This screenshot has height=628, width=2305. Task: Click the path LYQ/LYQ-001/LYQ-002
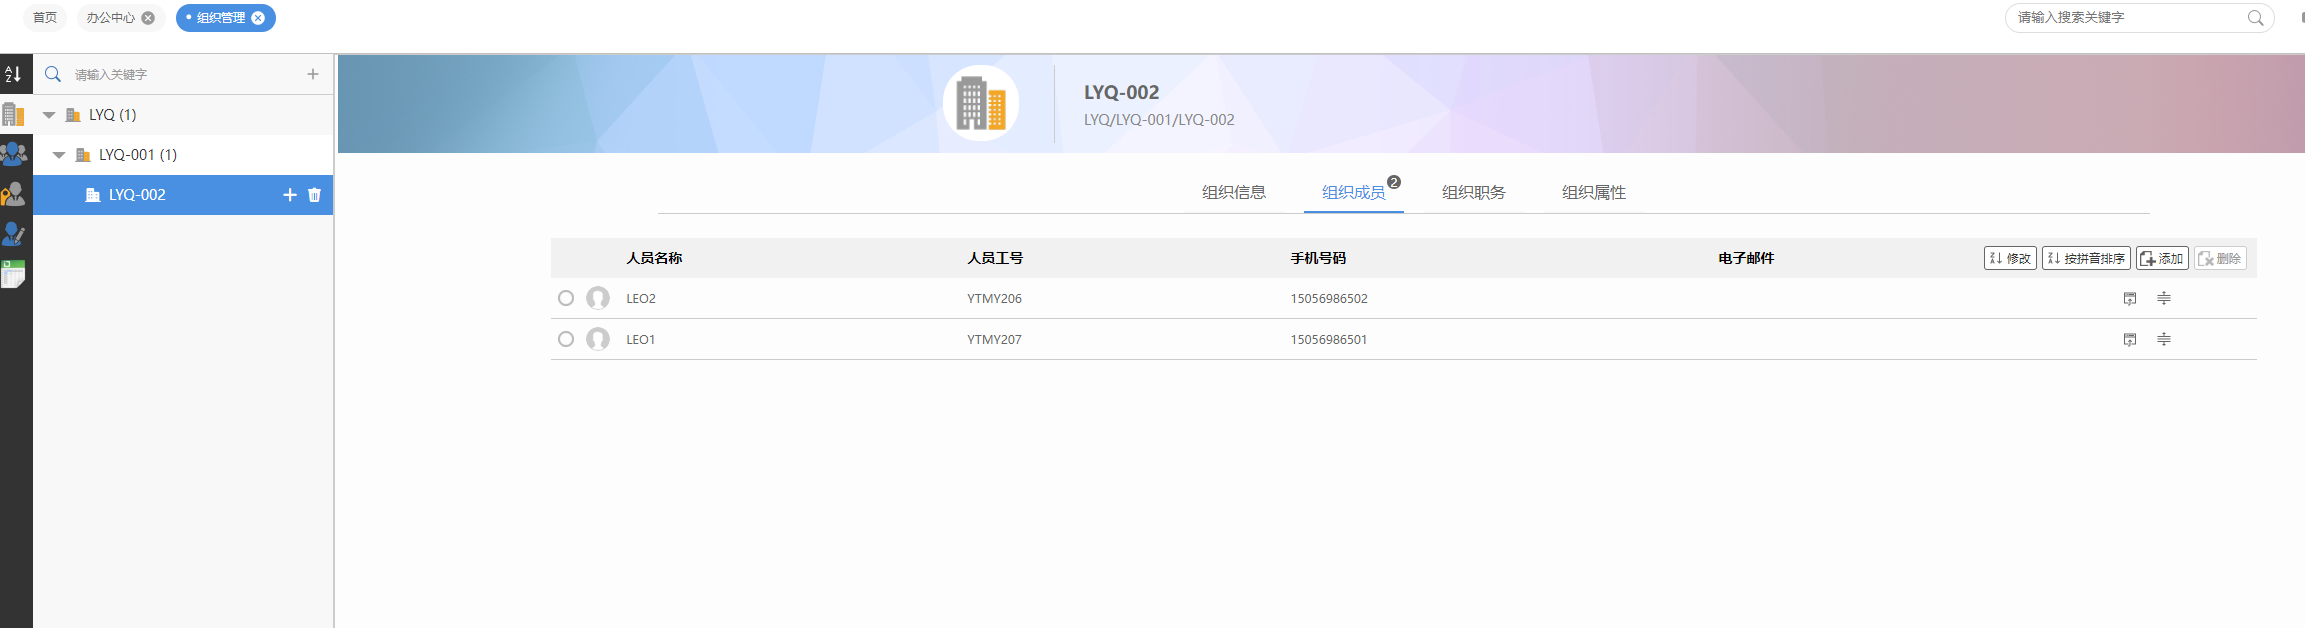tap(1159, 120)
